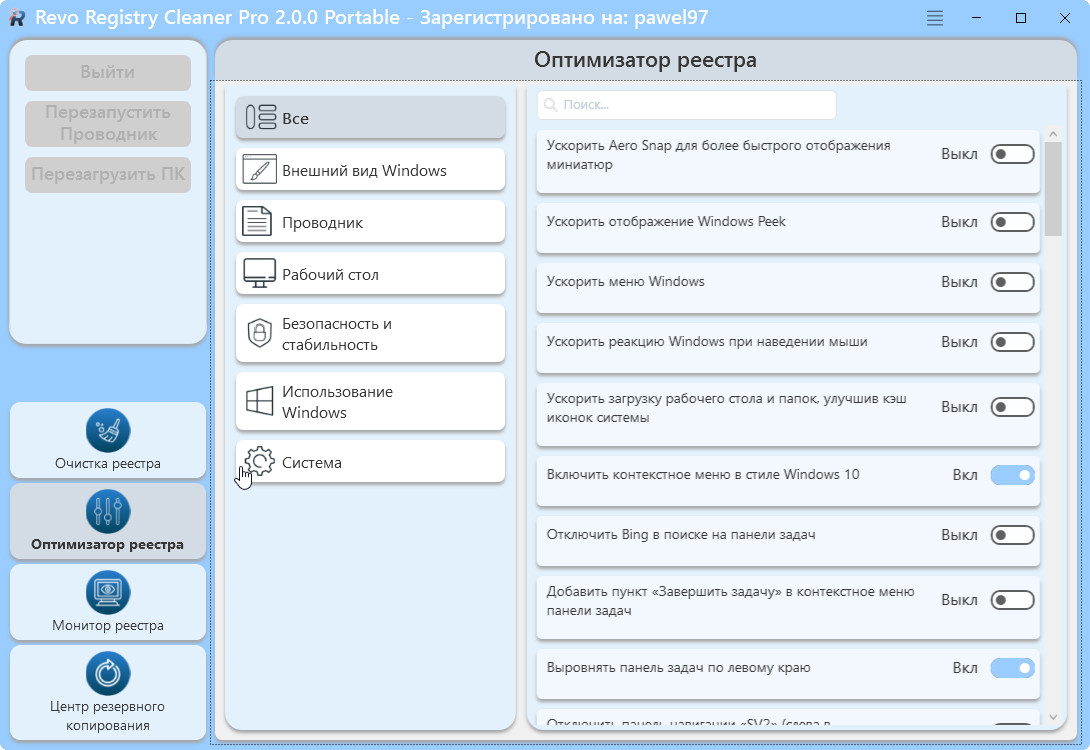Click the scrollbar up arrow
The height and width of the screenshot is (750, 1090).
click(x=1052, y=132)
